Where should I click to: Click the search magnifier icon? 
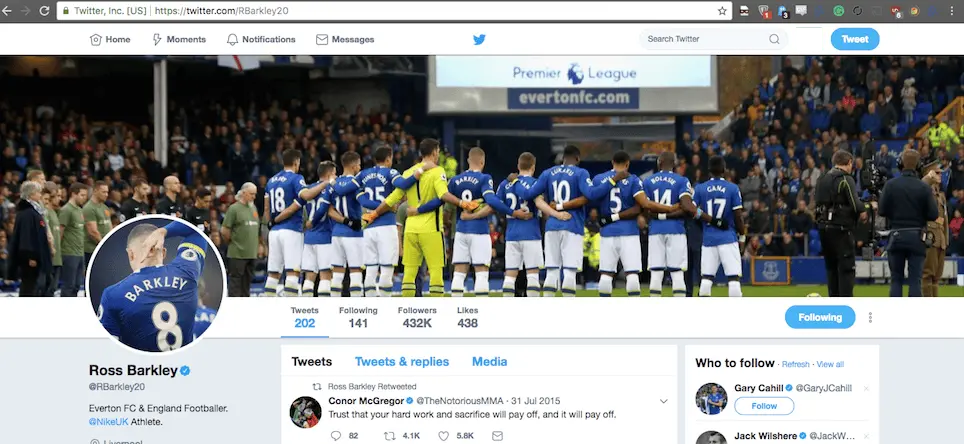point(774,40)
